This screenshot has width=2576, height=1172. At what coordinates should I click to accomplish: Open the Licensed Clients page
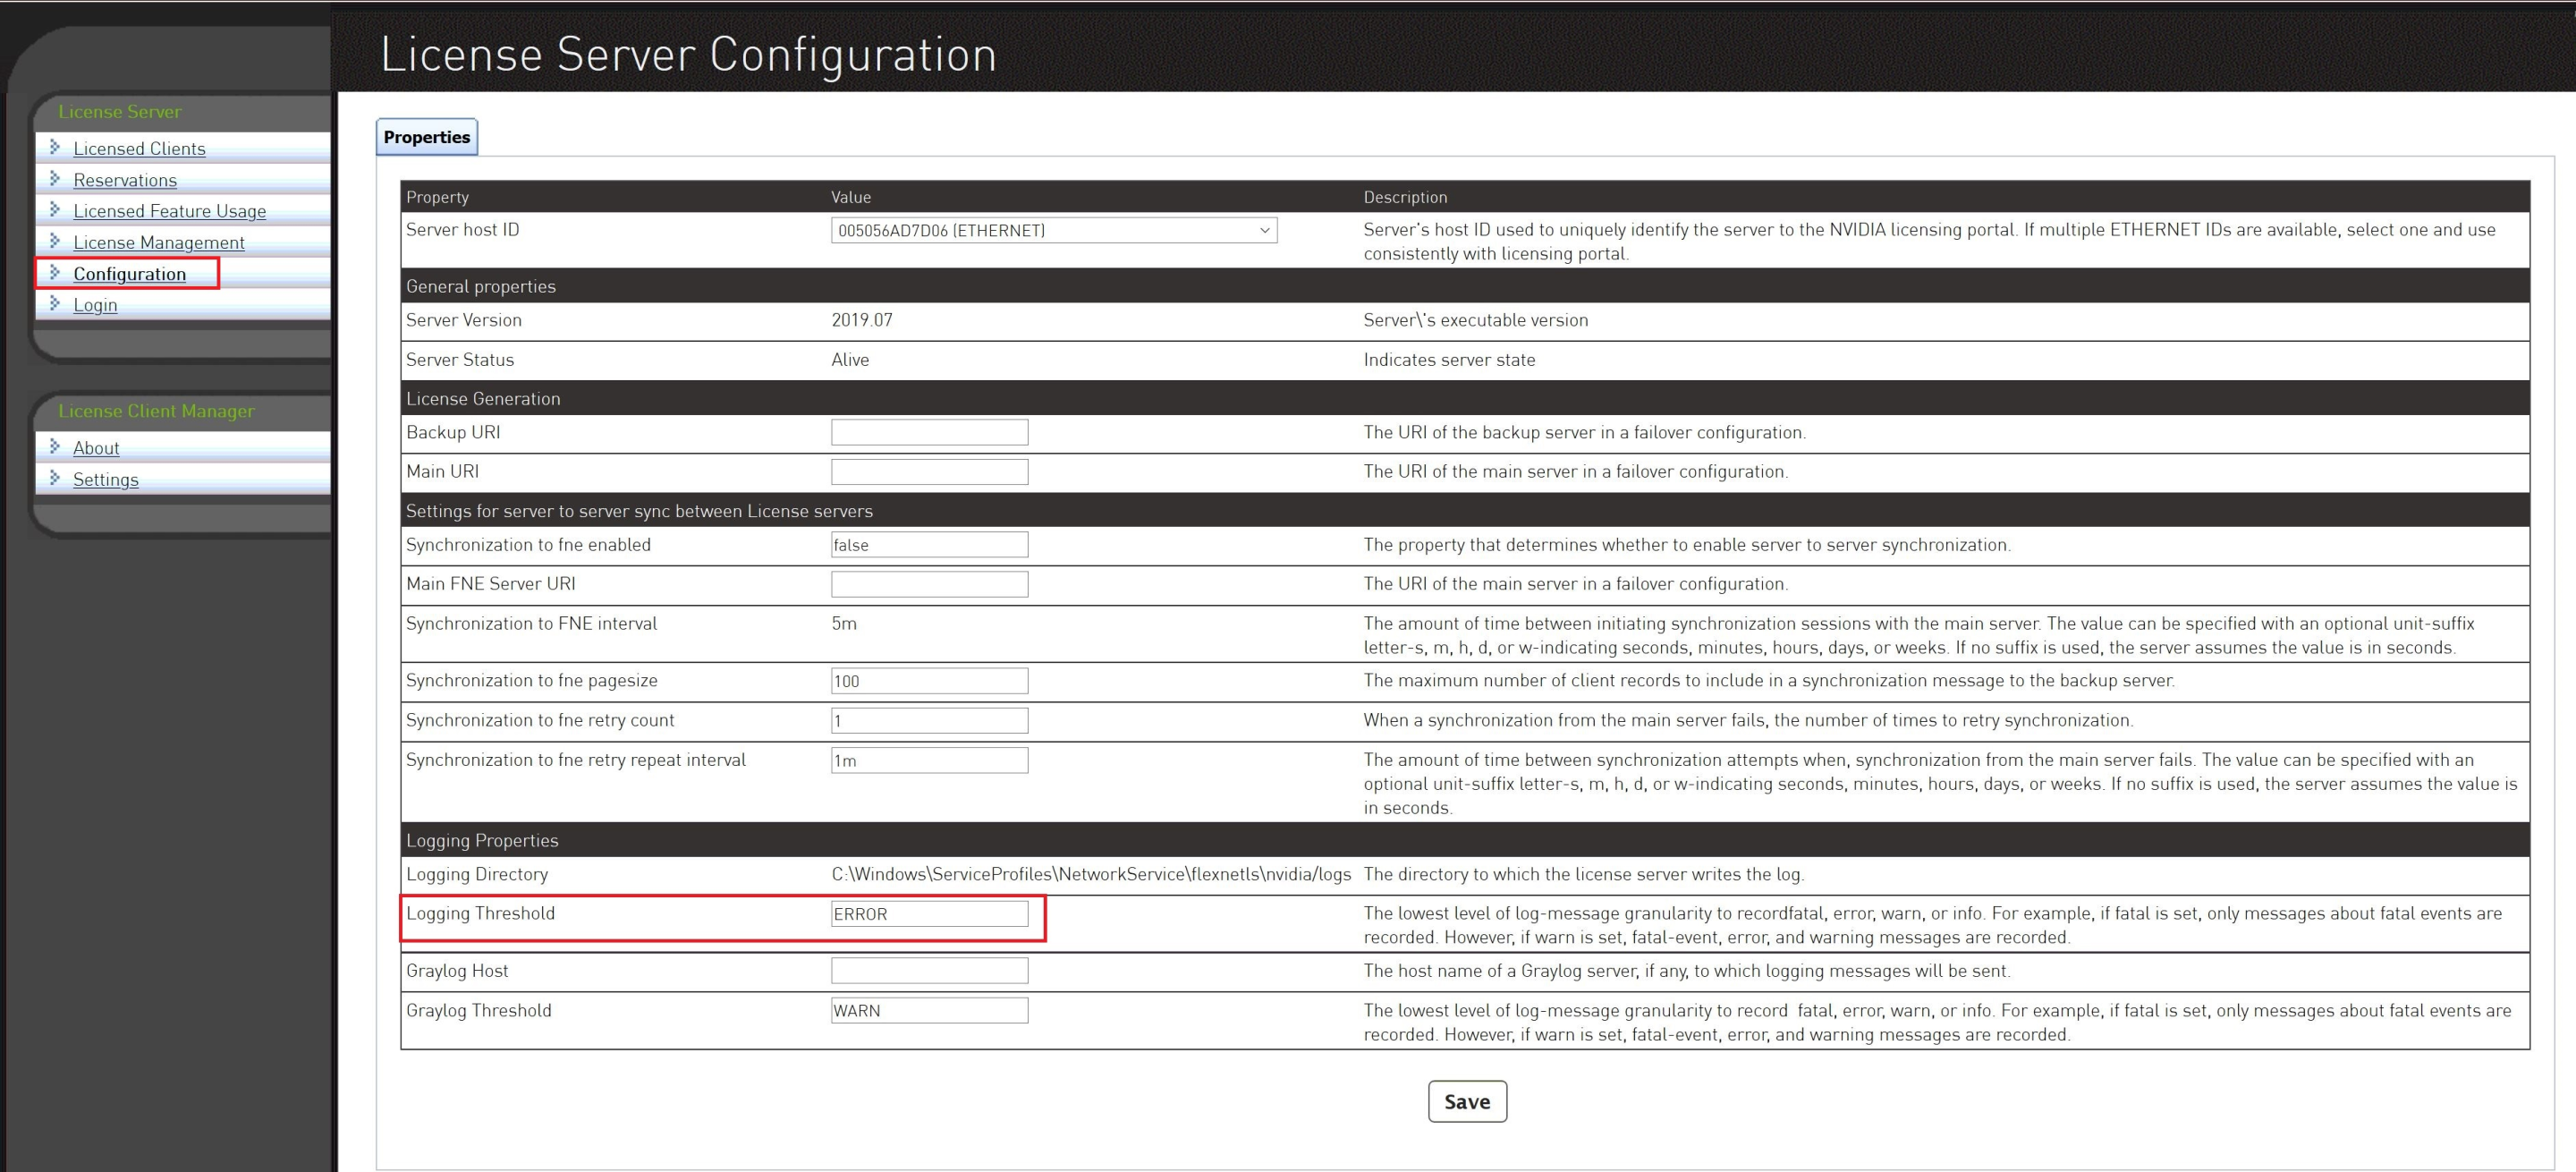[x=139, y=148]
